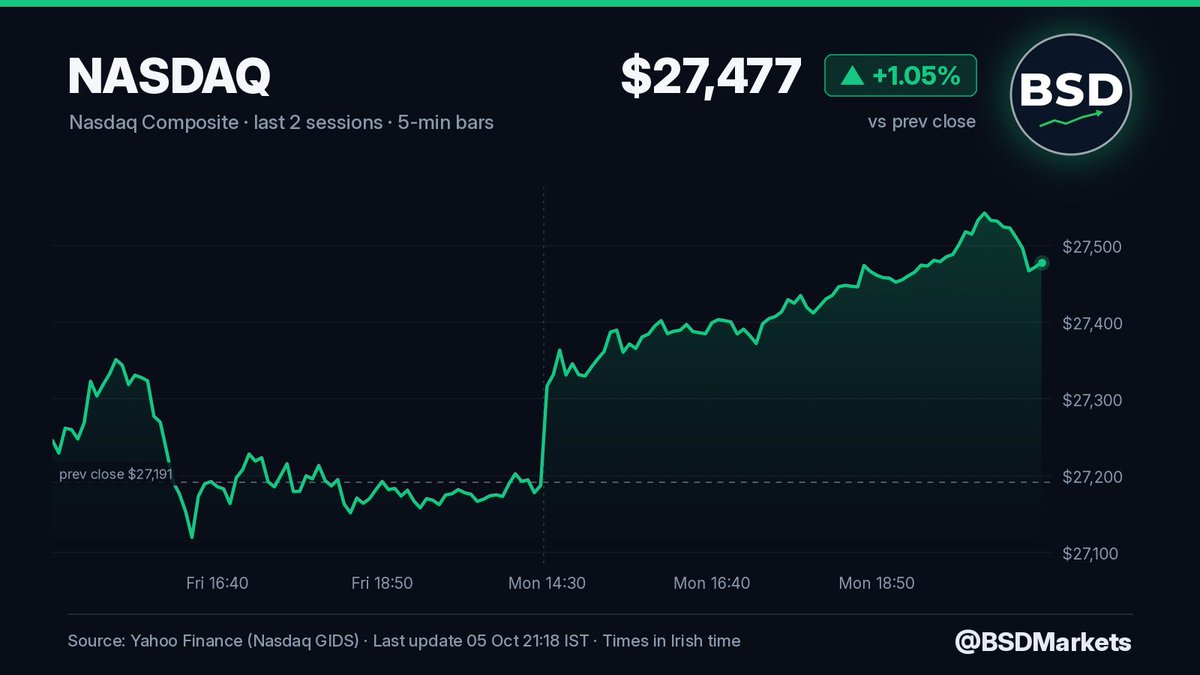Image resolution: width=1200 pixels, height=675 pixels.
Task: Click the $27,477 price value
Action: click(x=711, y=76)
